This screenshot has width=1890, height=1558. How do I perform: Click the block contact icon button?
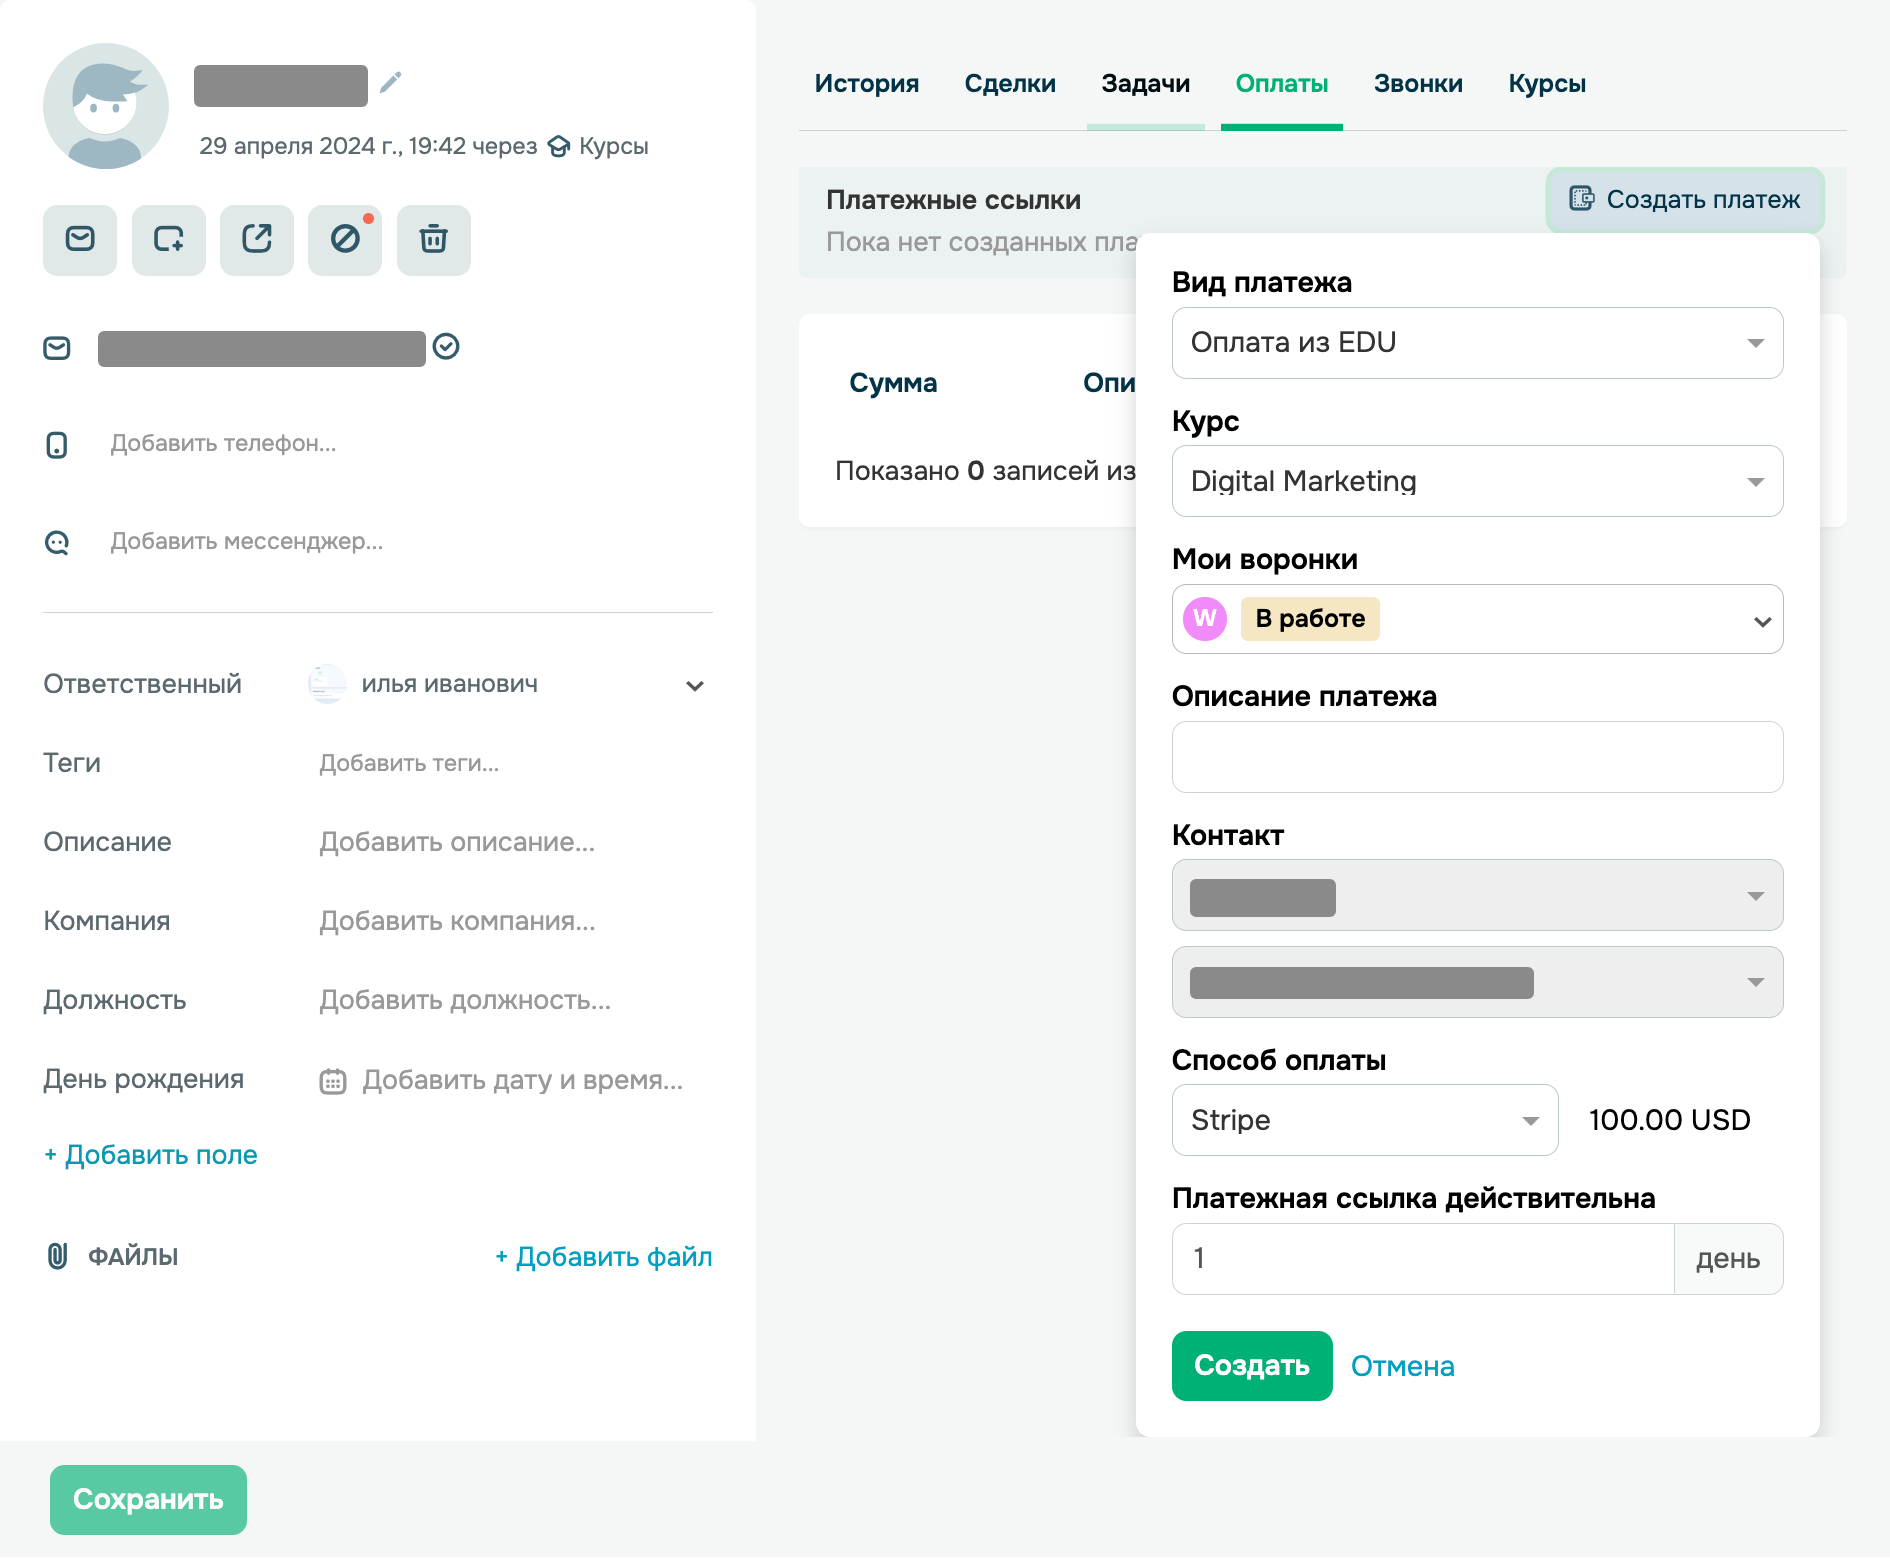[x=345, y=240]
